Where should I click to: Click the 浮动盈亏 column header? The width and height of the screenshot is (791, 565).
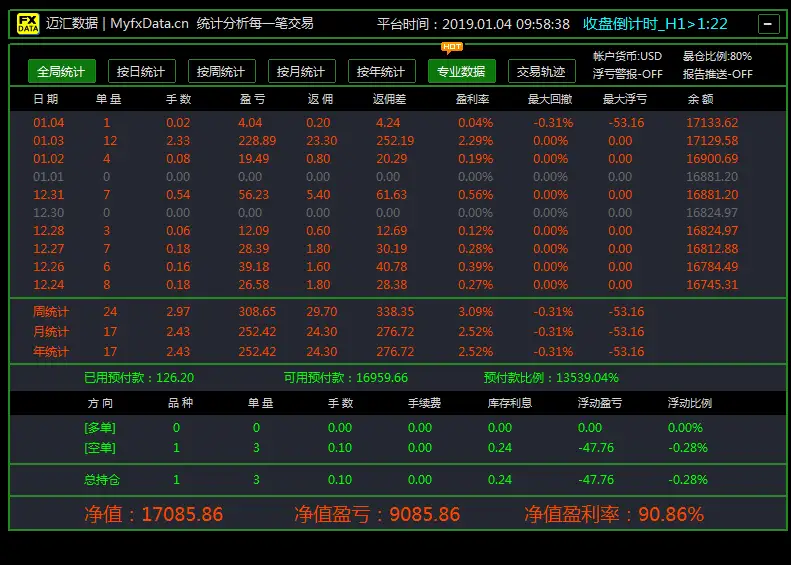(600, 403)
